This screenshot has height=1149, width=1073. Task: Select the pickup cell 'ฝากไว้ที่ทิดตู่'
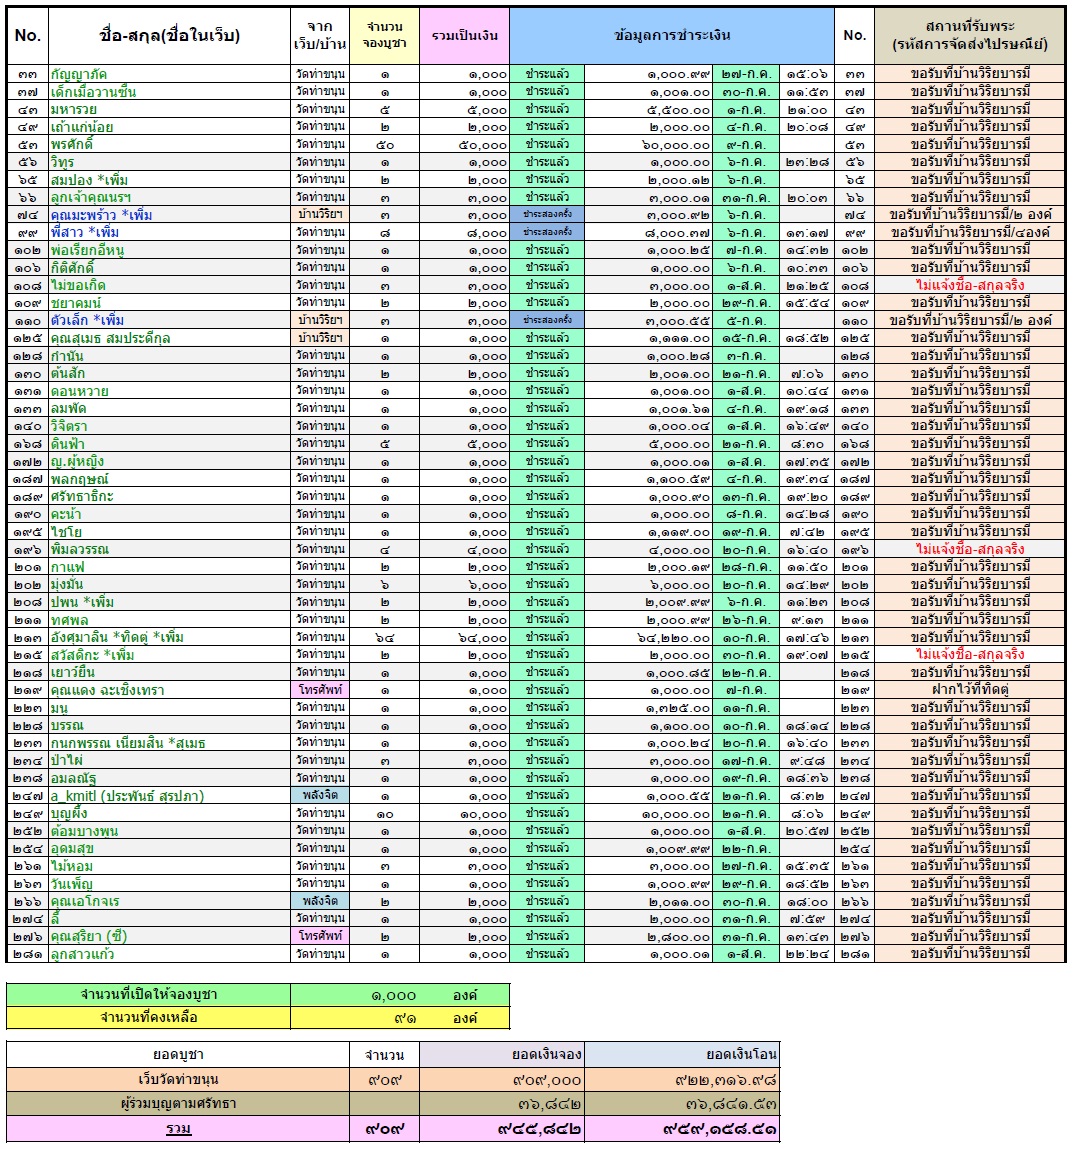(x=970, y=690)
